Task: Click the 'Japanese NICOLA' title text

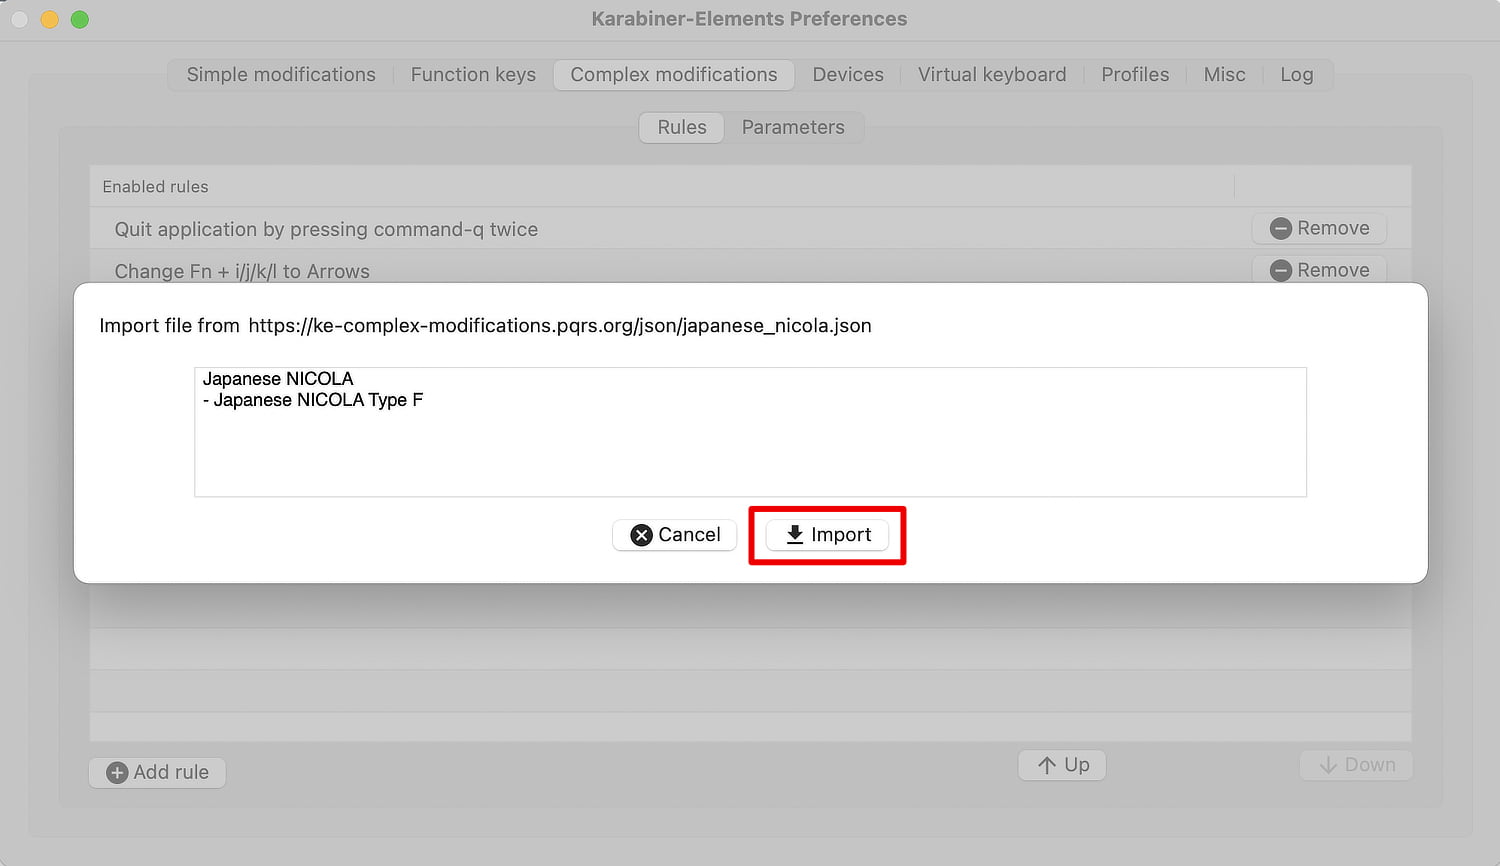Action: pyautogui.click(x=278, y=379)
